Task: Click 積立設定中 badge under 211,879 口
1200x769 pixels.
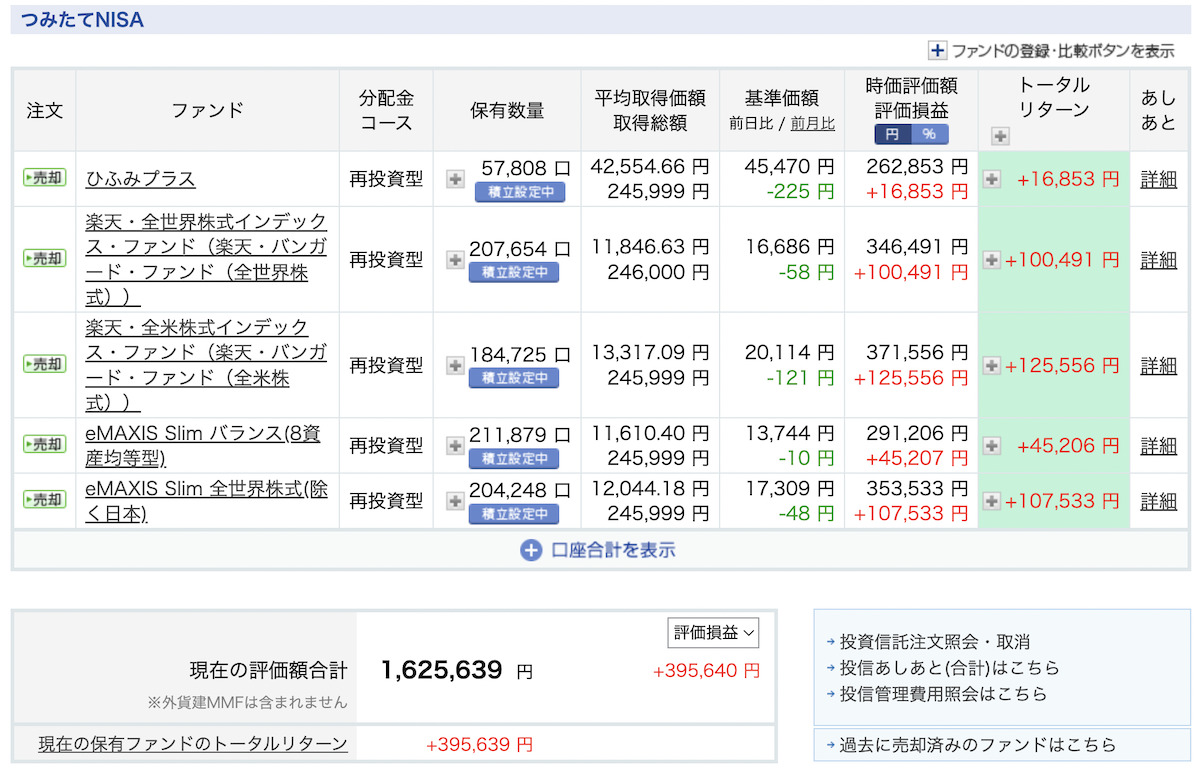Action: (x=514, y=458)
